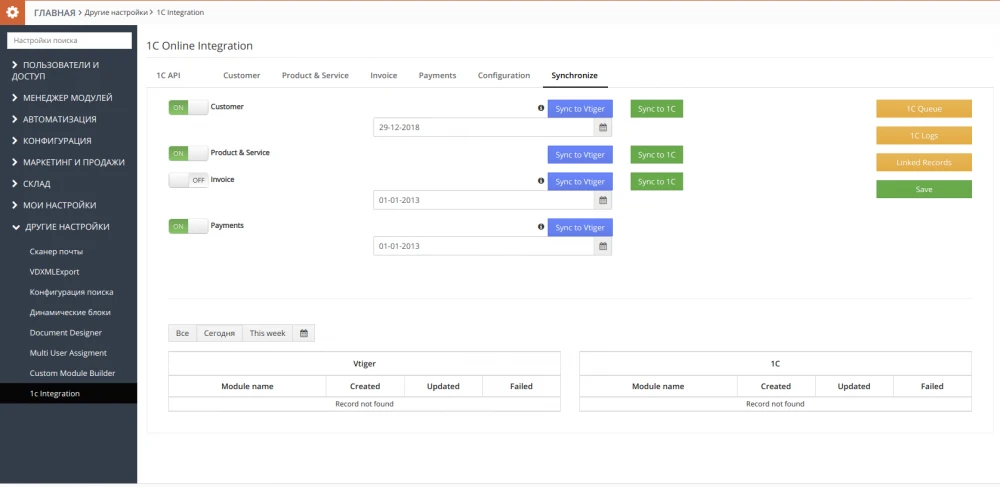Click Sync to Vtiger for Invoice
1000x487 pixels.
click(580, 182)
